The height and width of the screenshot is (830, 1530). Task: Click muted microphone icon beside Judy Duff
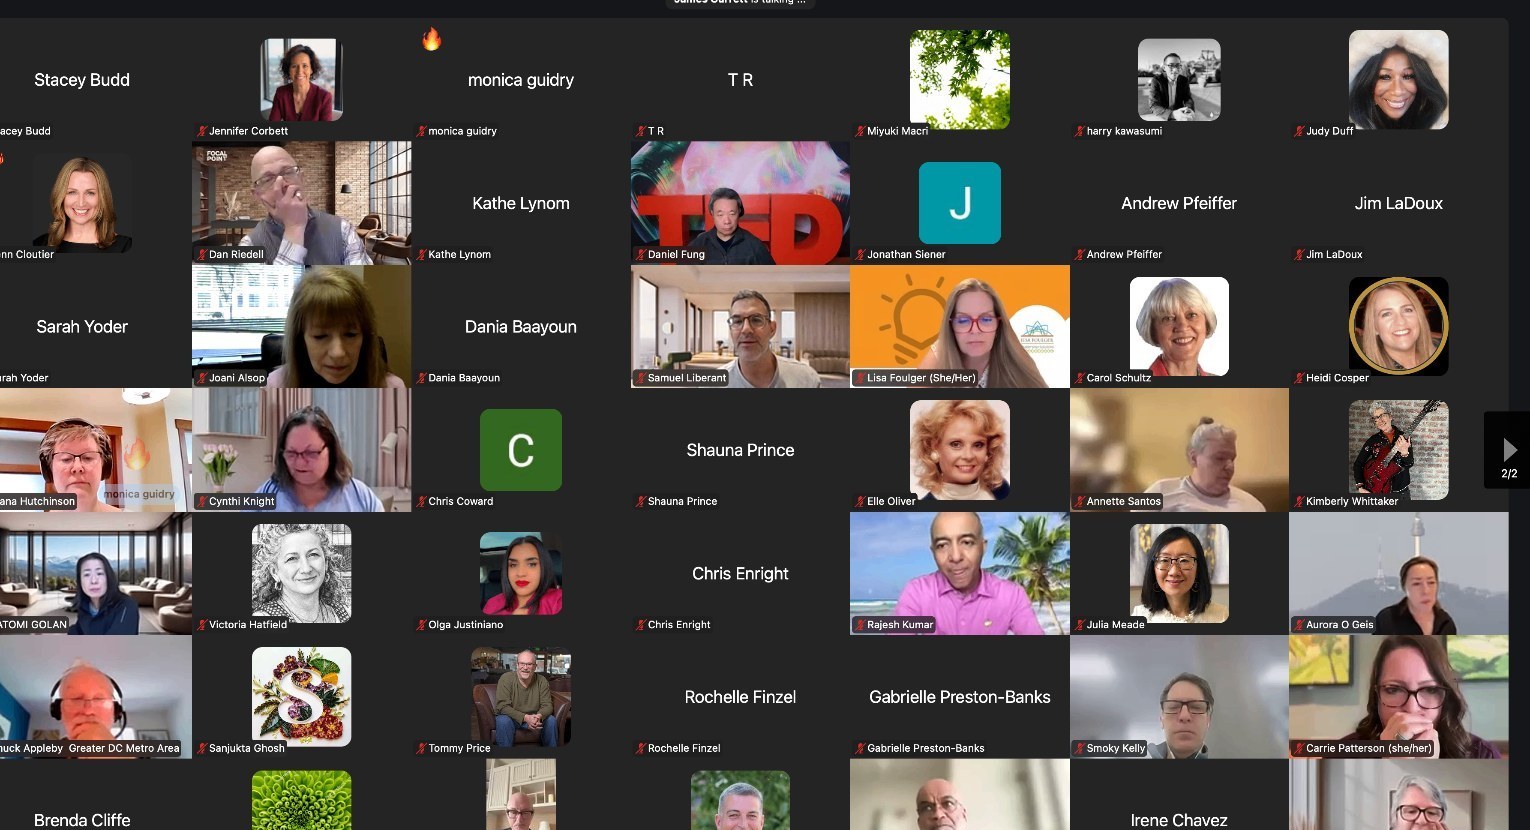[x=1299, y=131]
